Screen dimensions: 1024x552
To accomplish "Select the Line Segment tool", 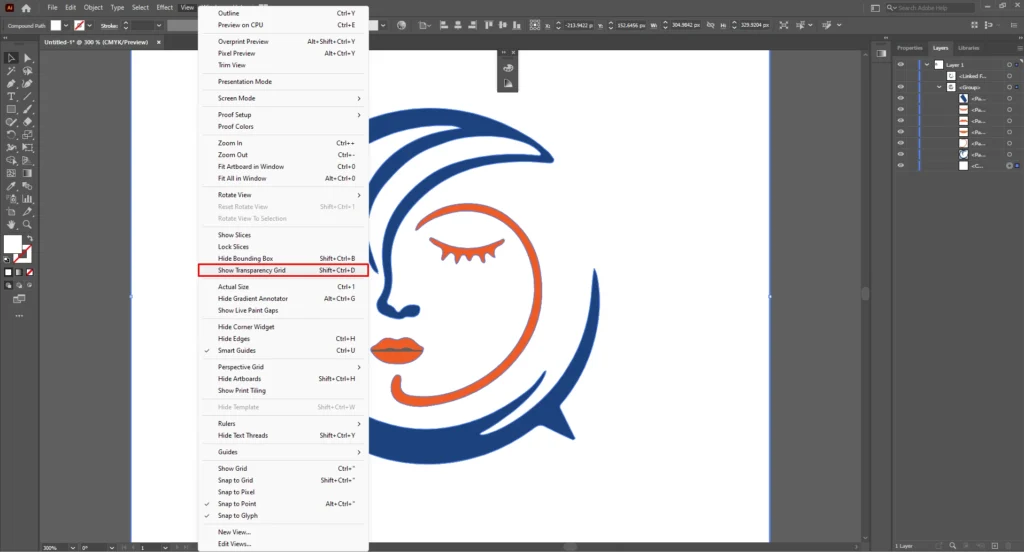I will (27, 97).
